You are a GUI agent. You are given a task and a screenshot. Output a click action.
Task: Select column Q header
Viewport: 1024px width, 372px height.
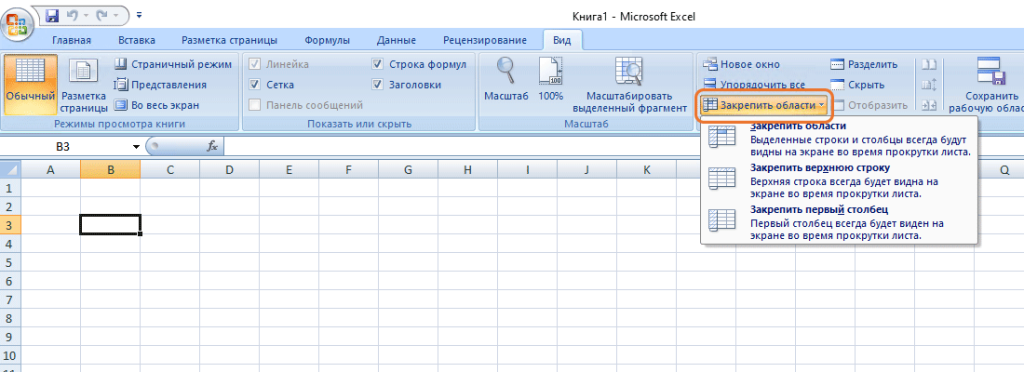(x=1004, y=170)
